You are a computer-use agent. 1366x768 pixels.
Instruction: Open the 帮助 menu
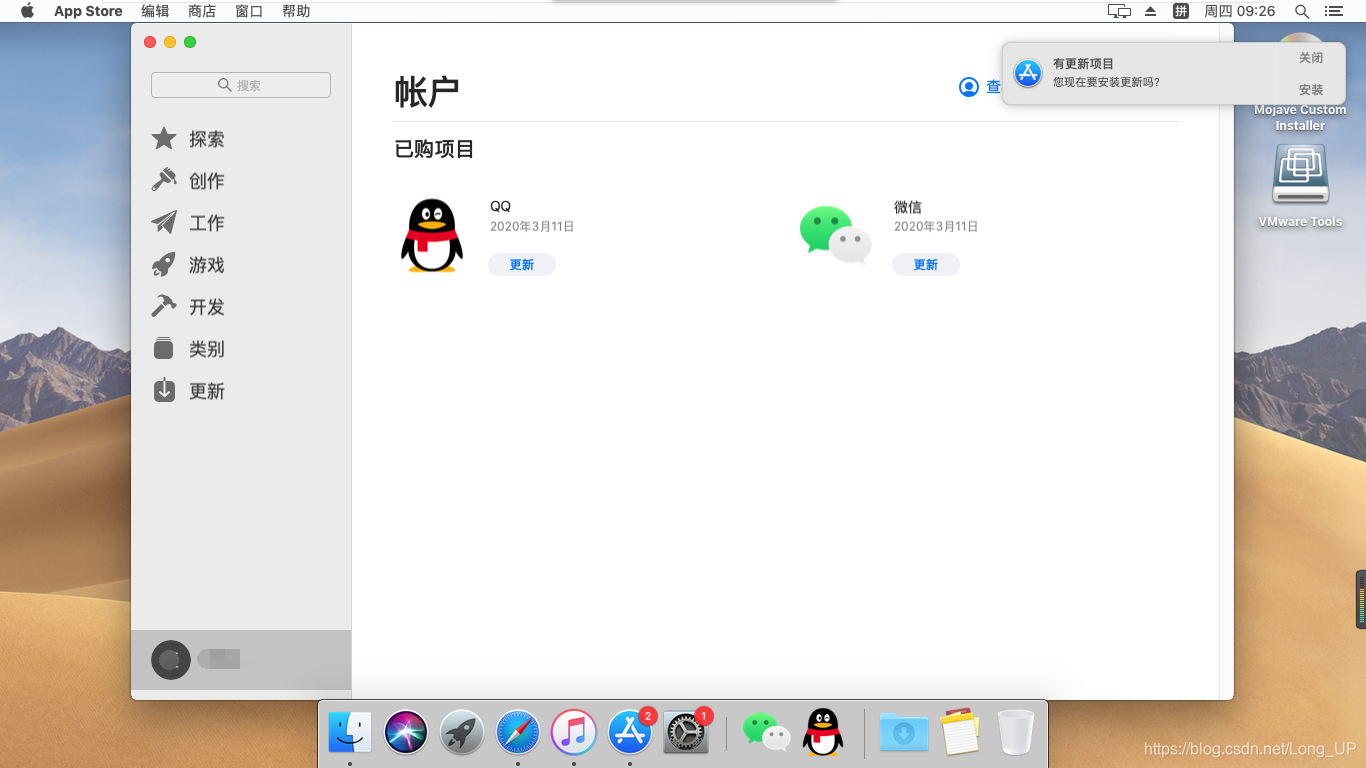(x=296, y=11)
